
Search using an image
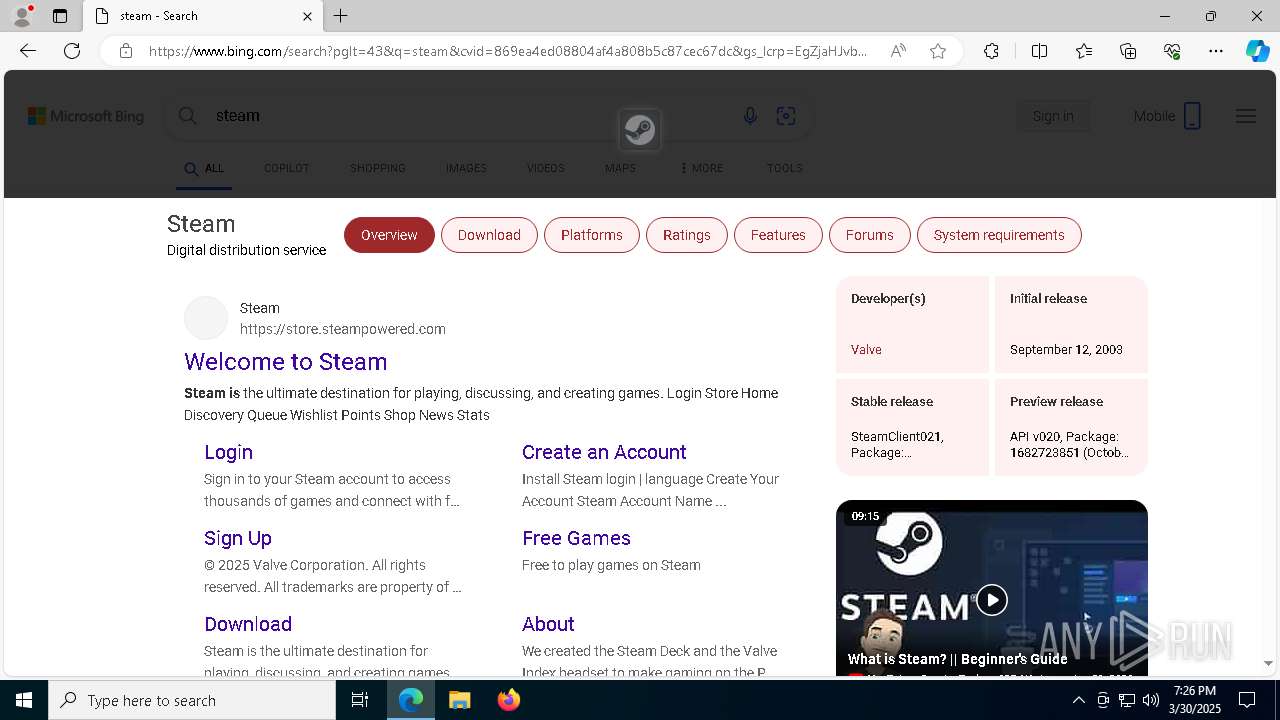click(786, 116)
